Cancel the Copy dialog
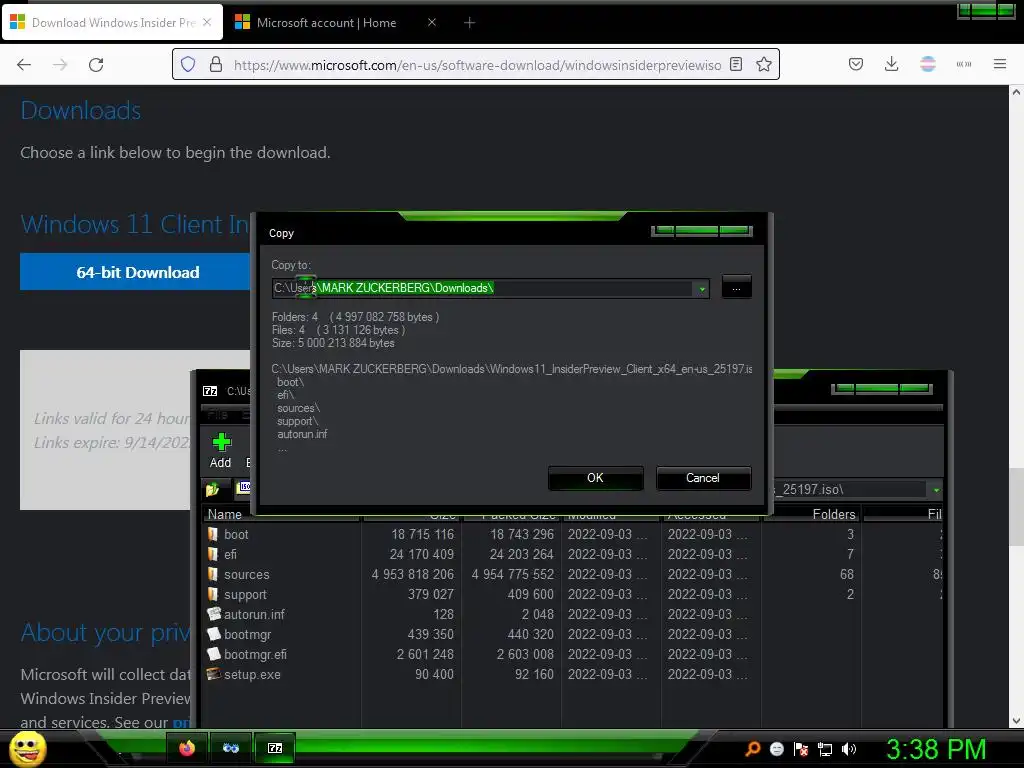The width and height of the screenshot is (1024, 768). [x=703, y=477]
